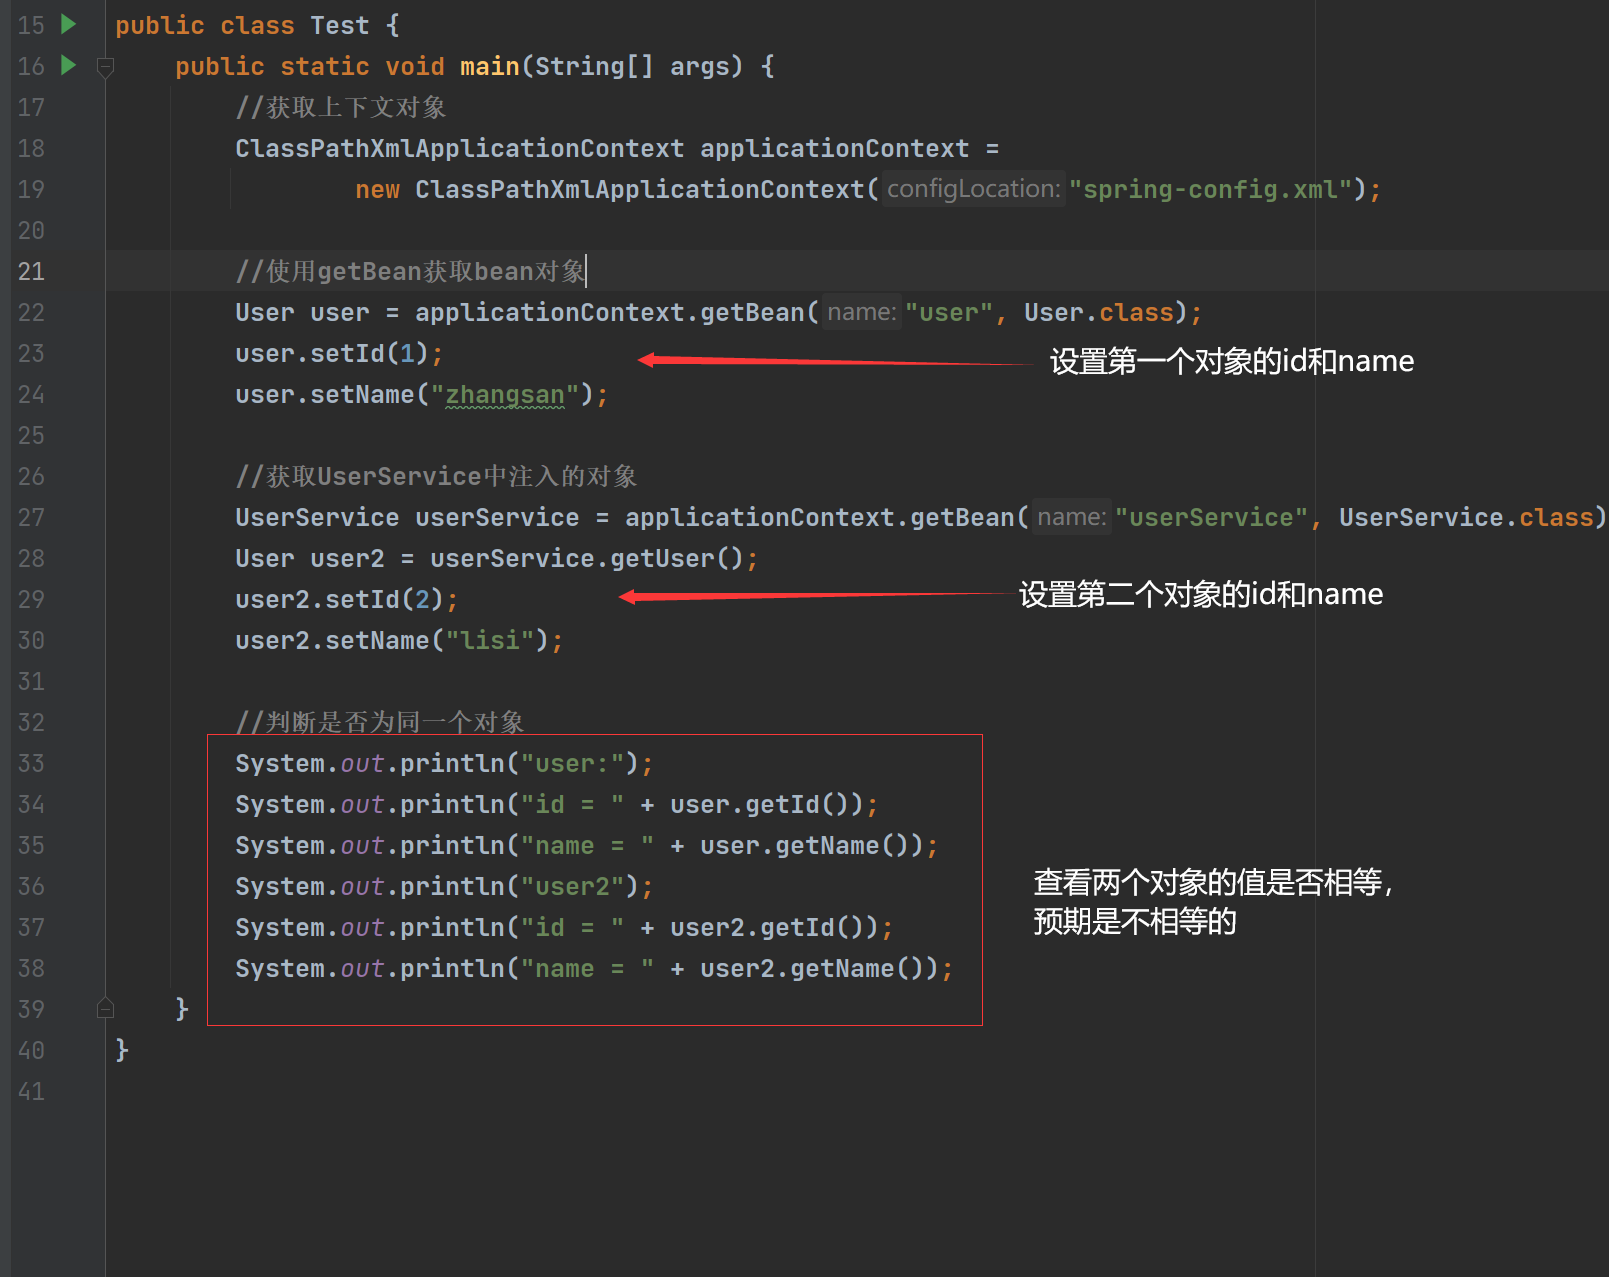Click applicationContext variable declaration on line 18
The width and height of the screenshot is (1609, 1277).
pos(834,148)
